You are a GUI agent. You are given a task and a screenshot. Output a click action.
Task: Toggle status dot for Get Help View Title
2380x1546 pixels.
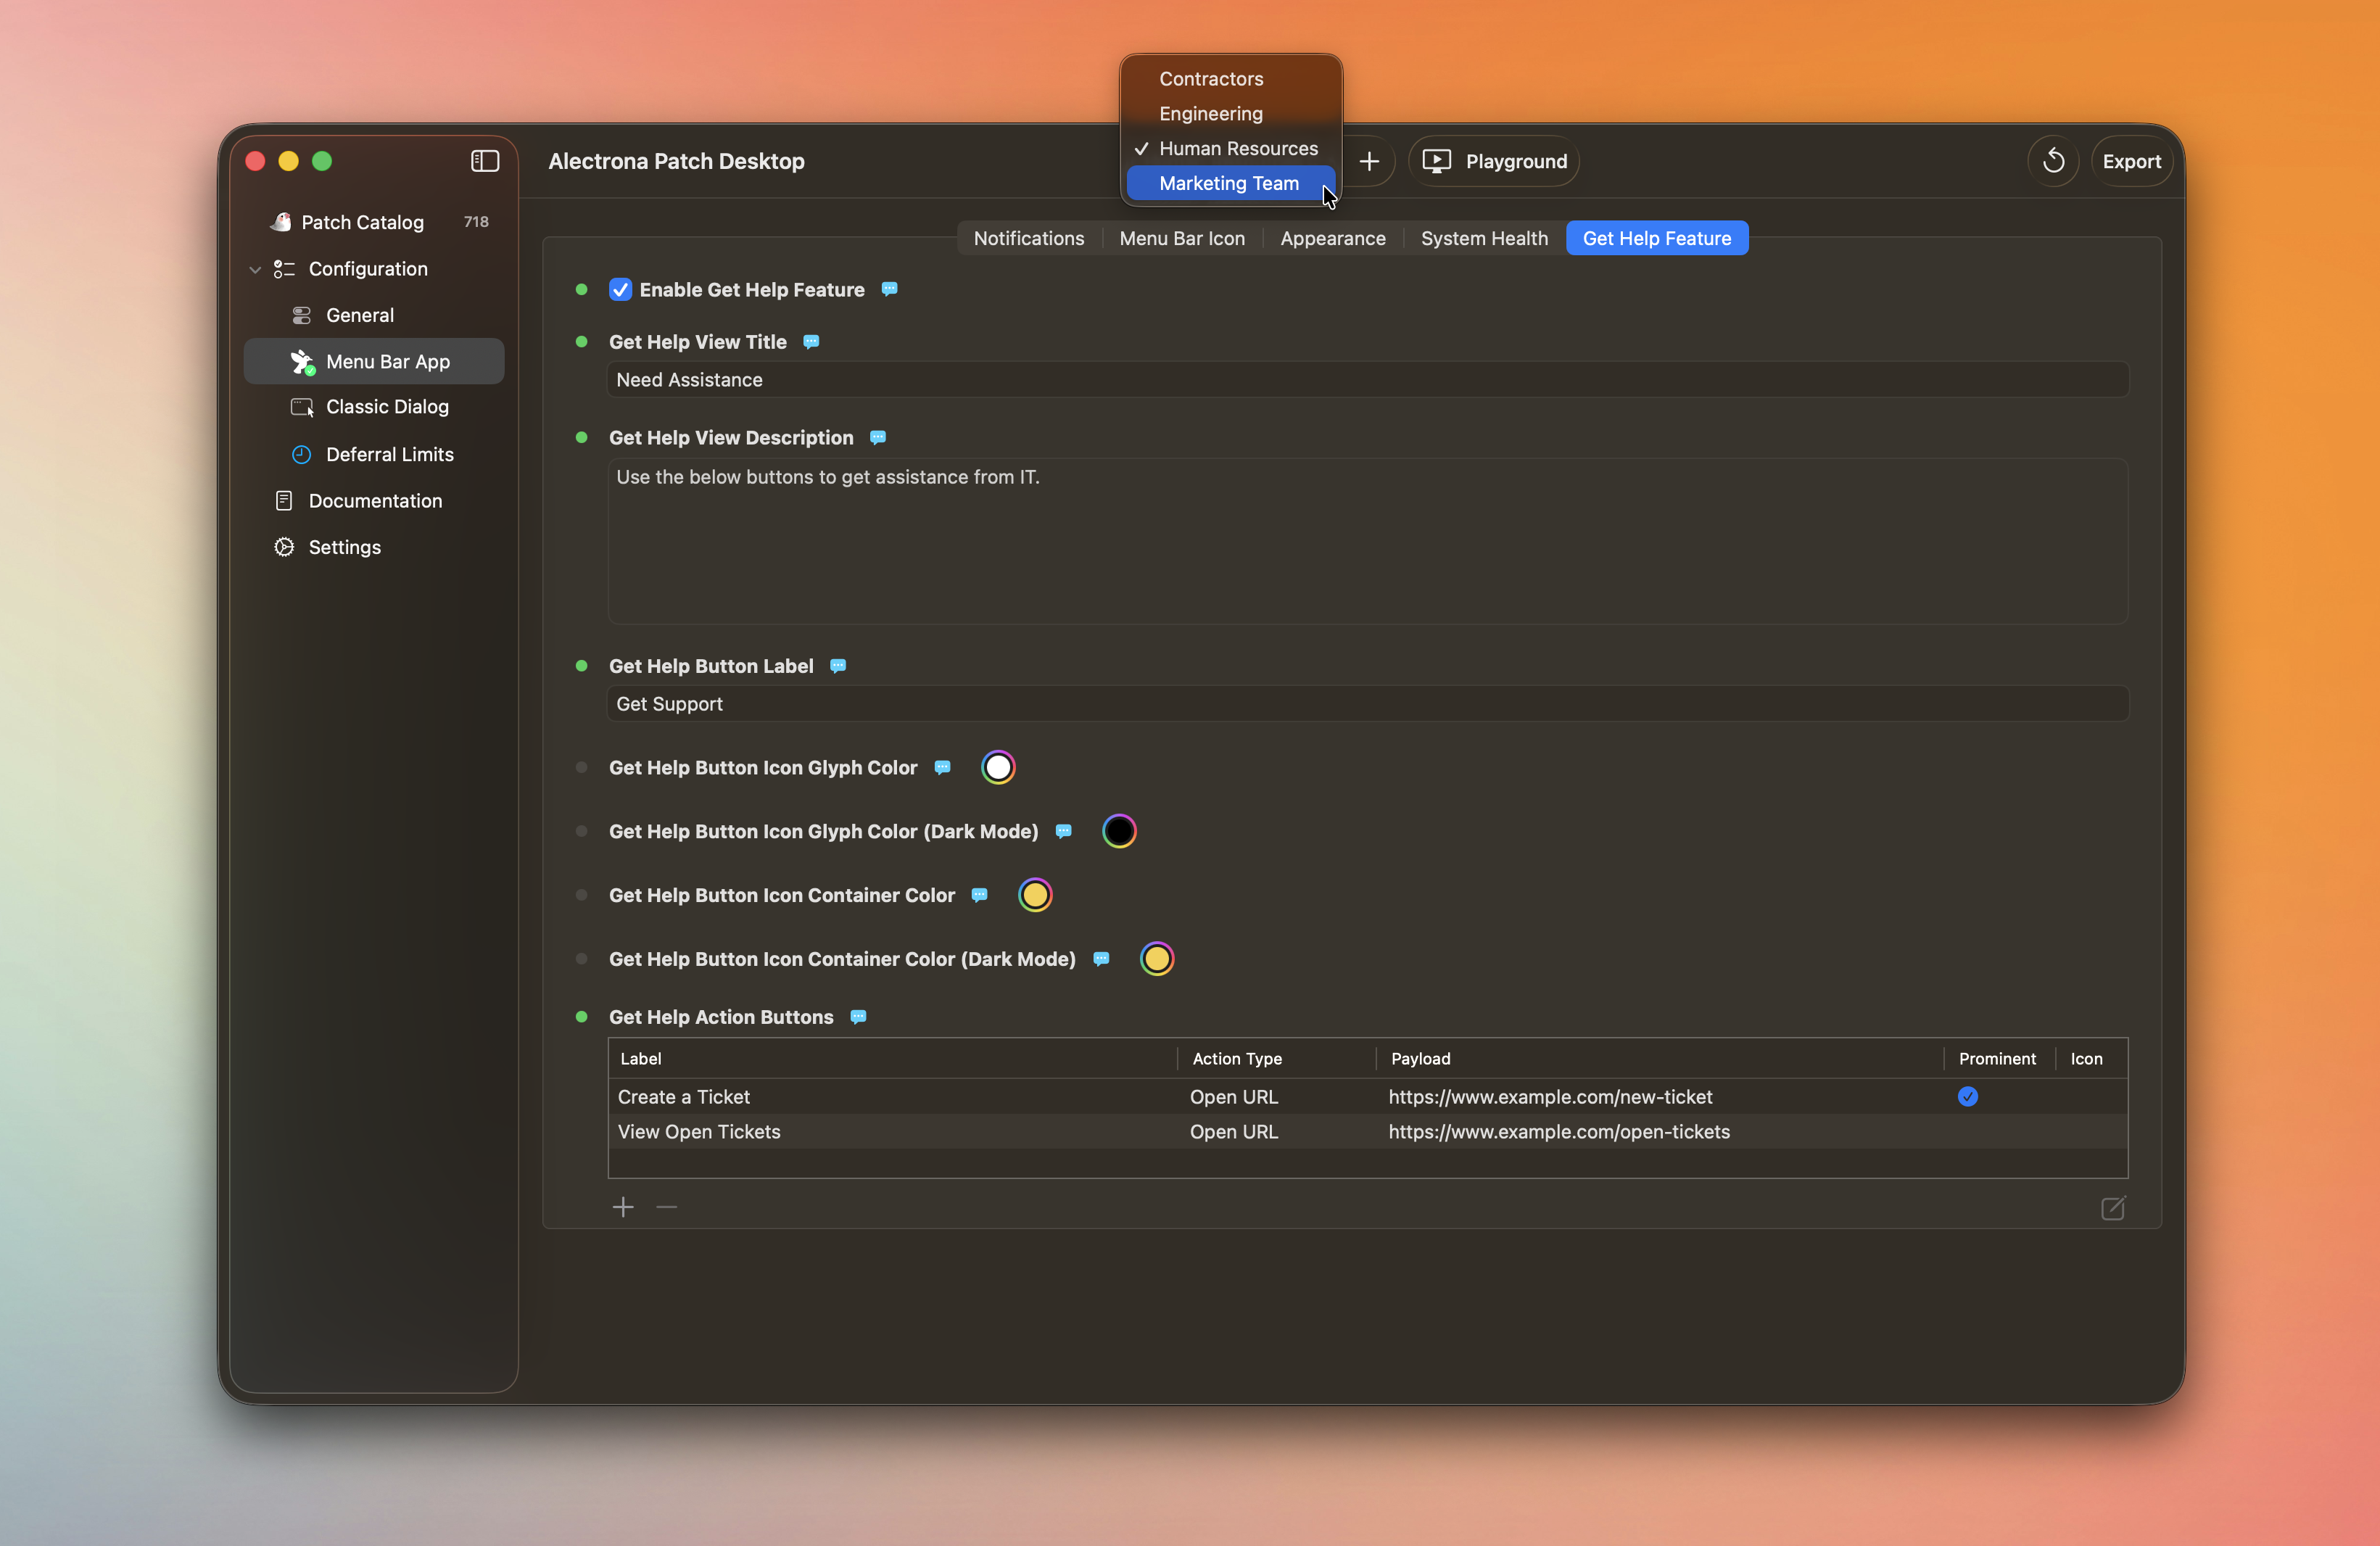point(581,342)
